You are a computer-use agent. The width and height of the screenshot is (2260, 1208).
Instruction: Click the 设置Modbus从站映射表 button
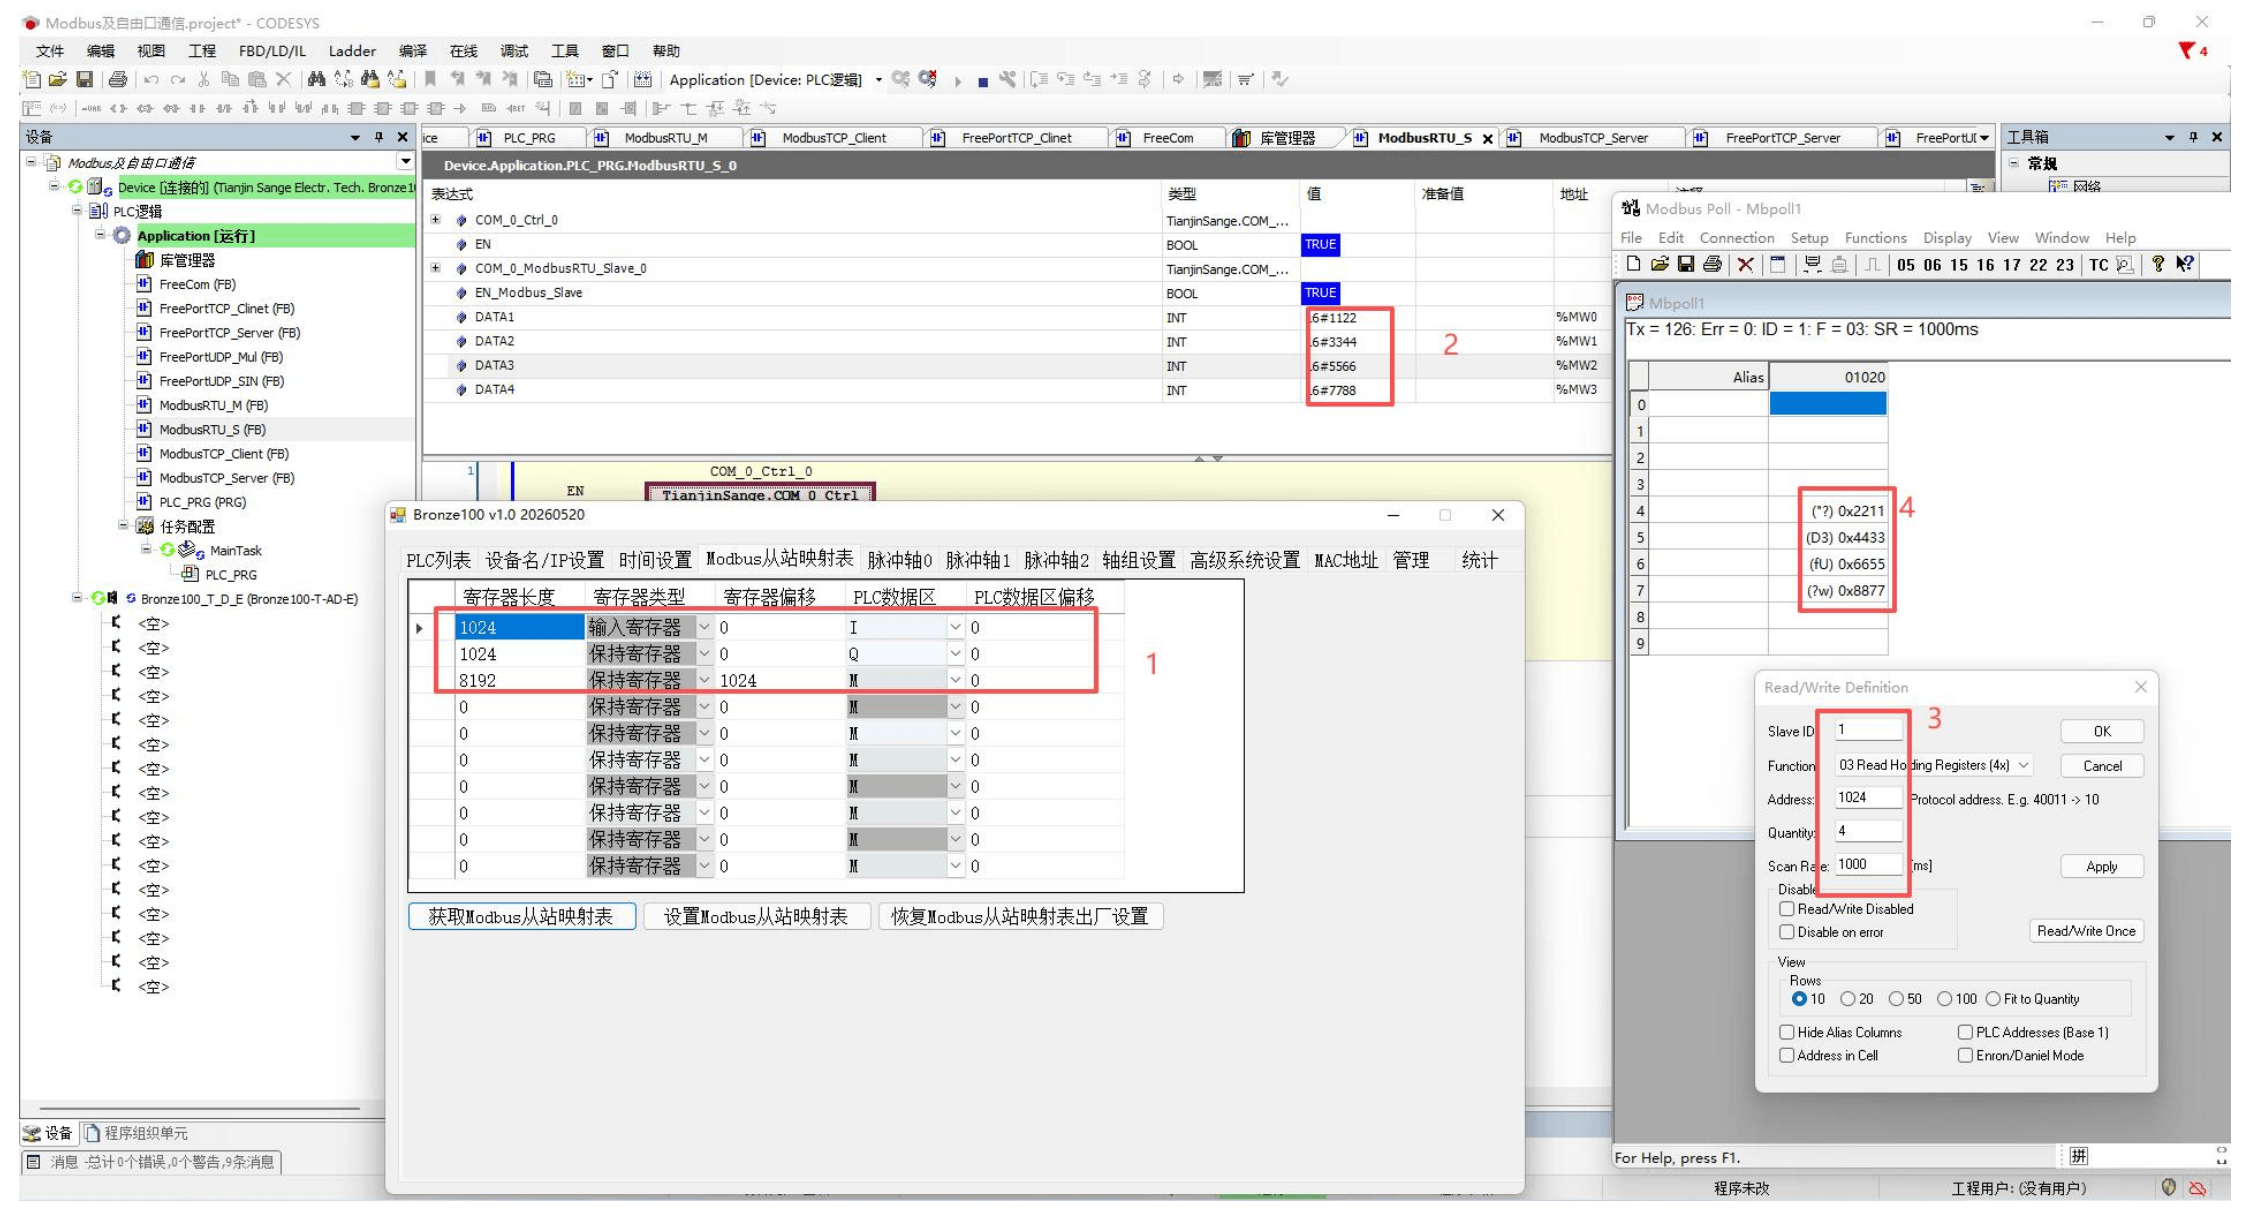pos(756,917)
